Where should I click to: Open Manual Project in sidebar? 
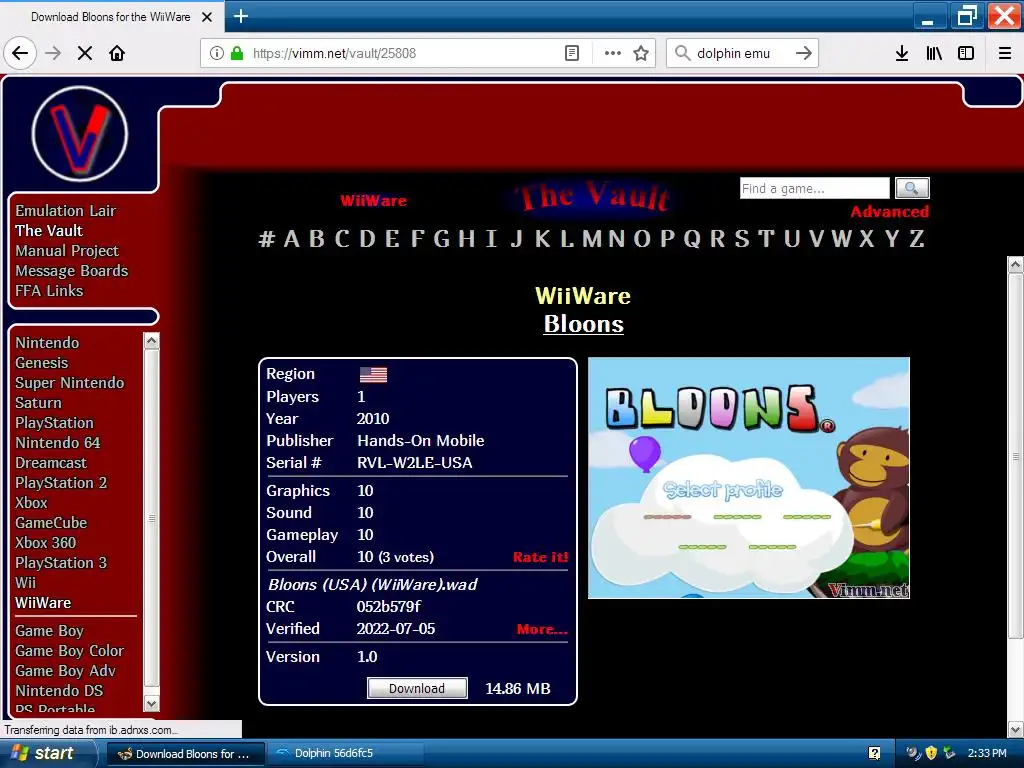(67, 251)
